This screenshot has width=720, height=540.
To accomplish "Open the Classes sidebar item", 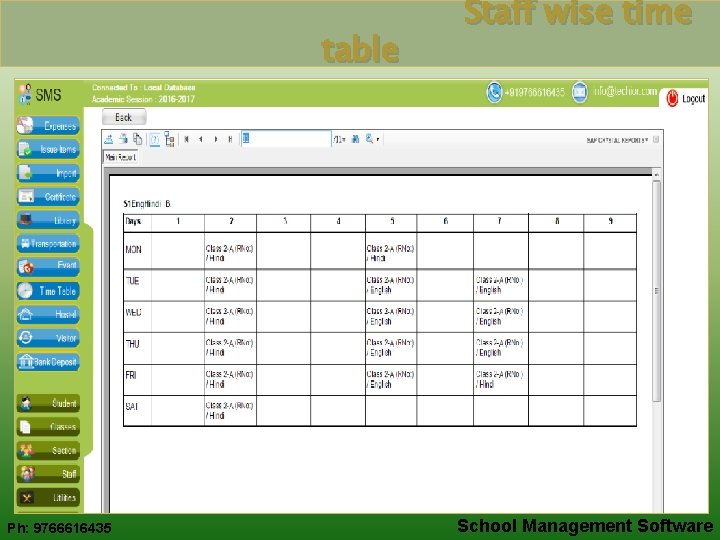I will tap(48, 427).
